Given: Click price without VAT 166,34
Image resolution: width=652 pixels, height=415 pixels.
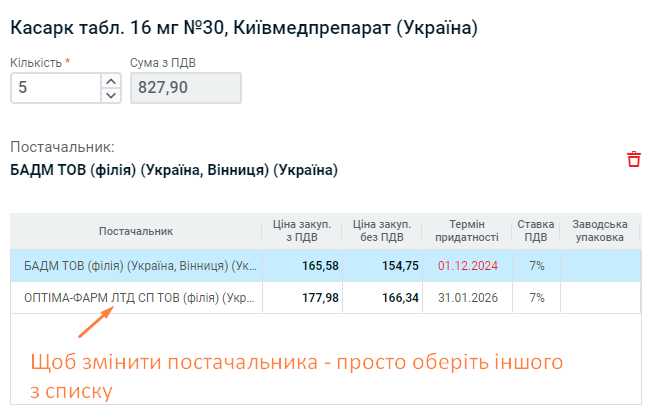Looking at the screenshot, I should pyautogui.click(x=400, y=298).
